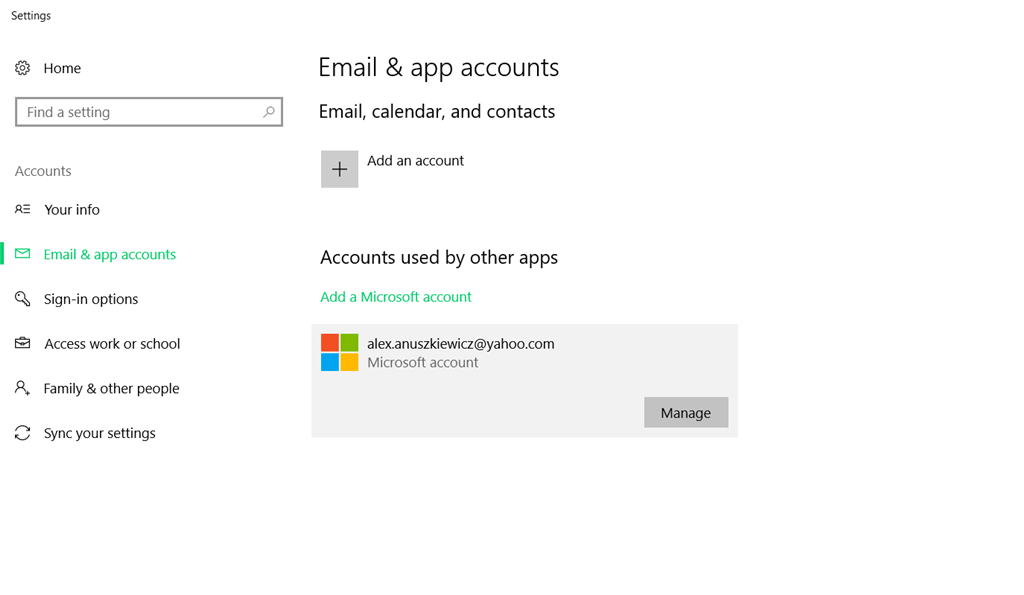
Task: Open the Home settings page
Action: [62, 68]
